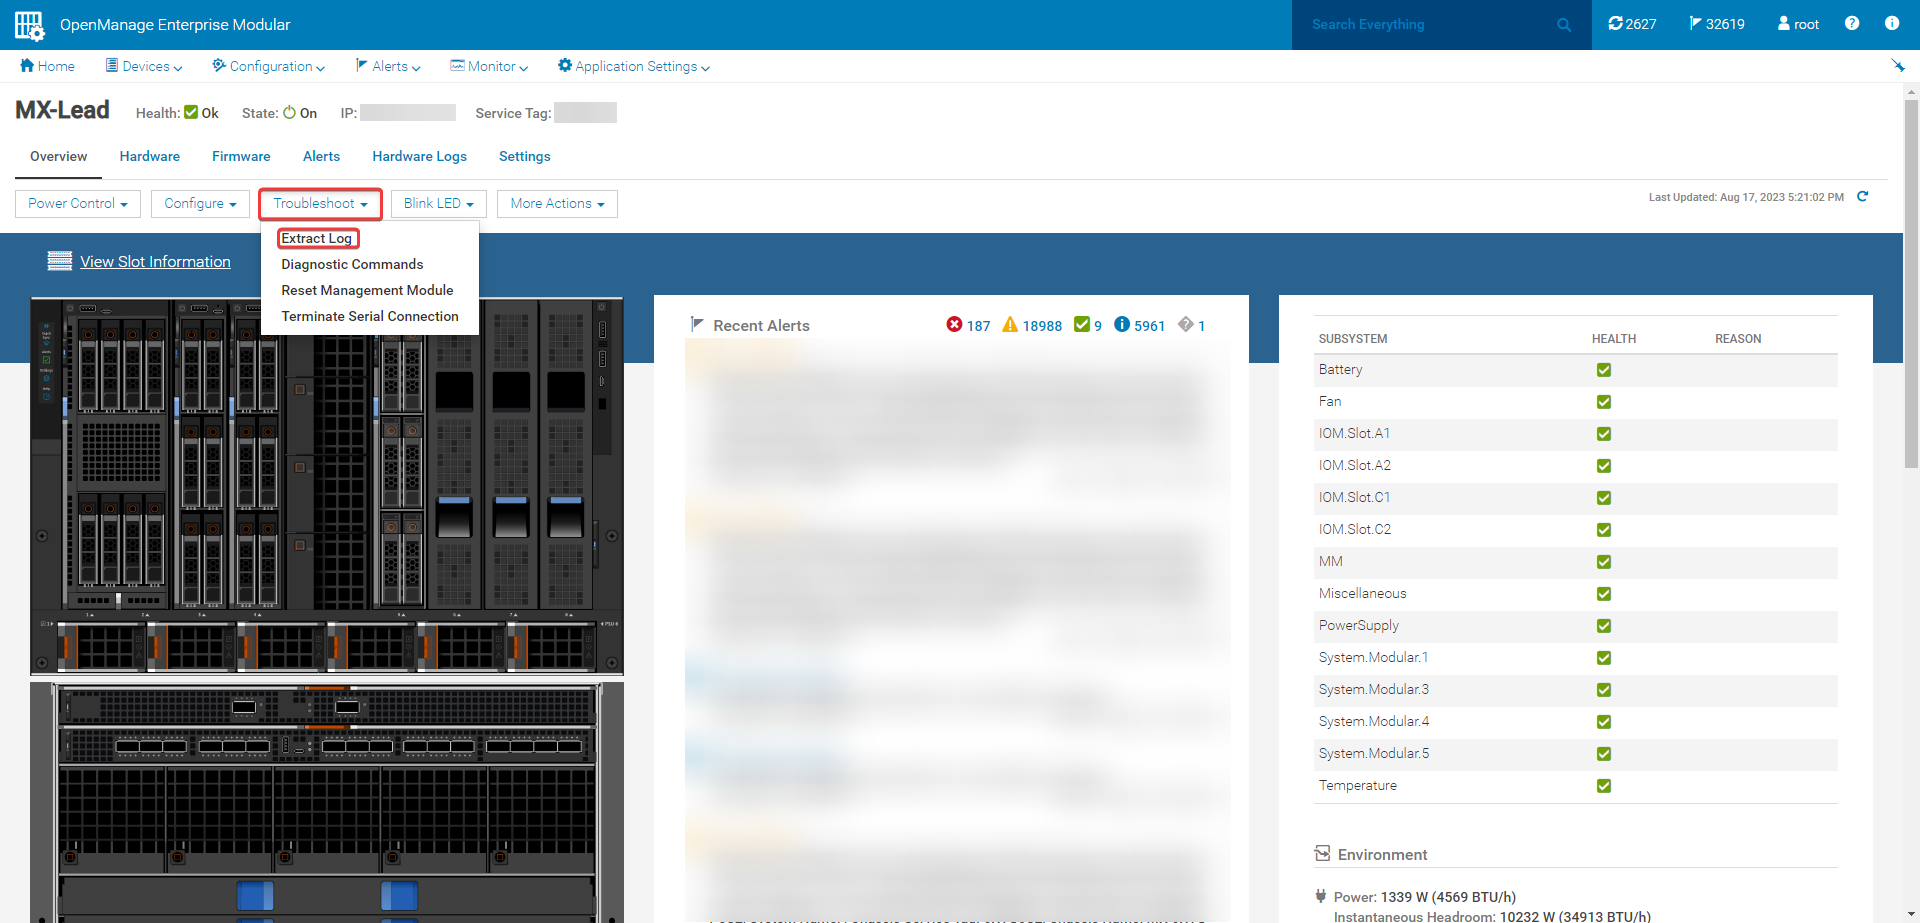Switch to the Hardware Logs tab
The image size is (1920, 923).
click(x=419, y=156)
